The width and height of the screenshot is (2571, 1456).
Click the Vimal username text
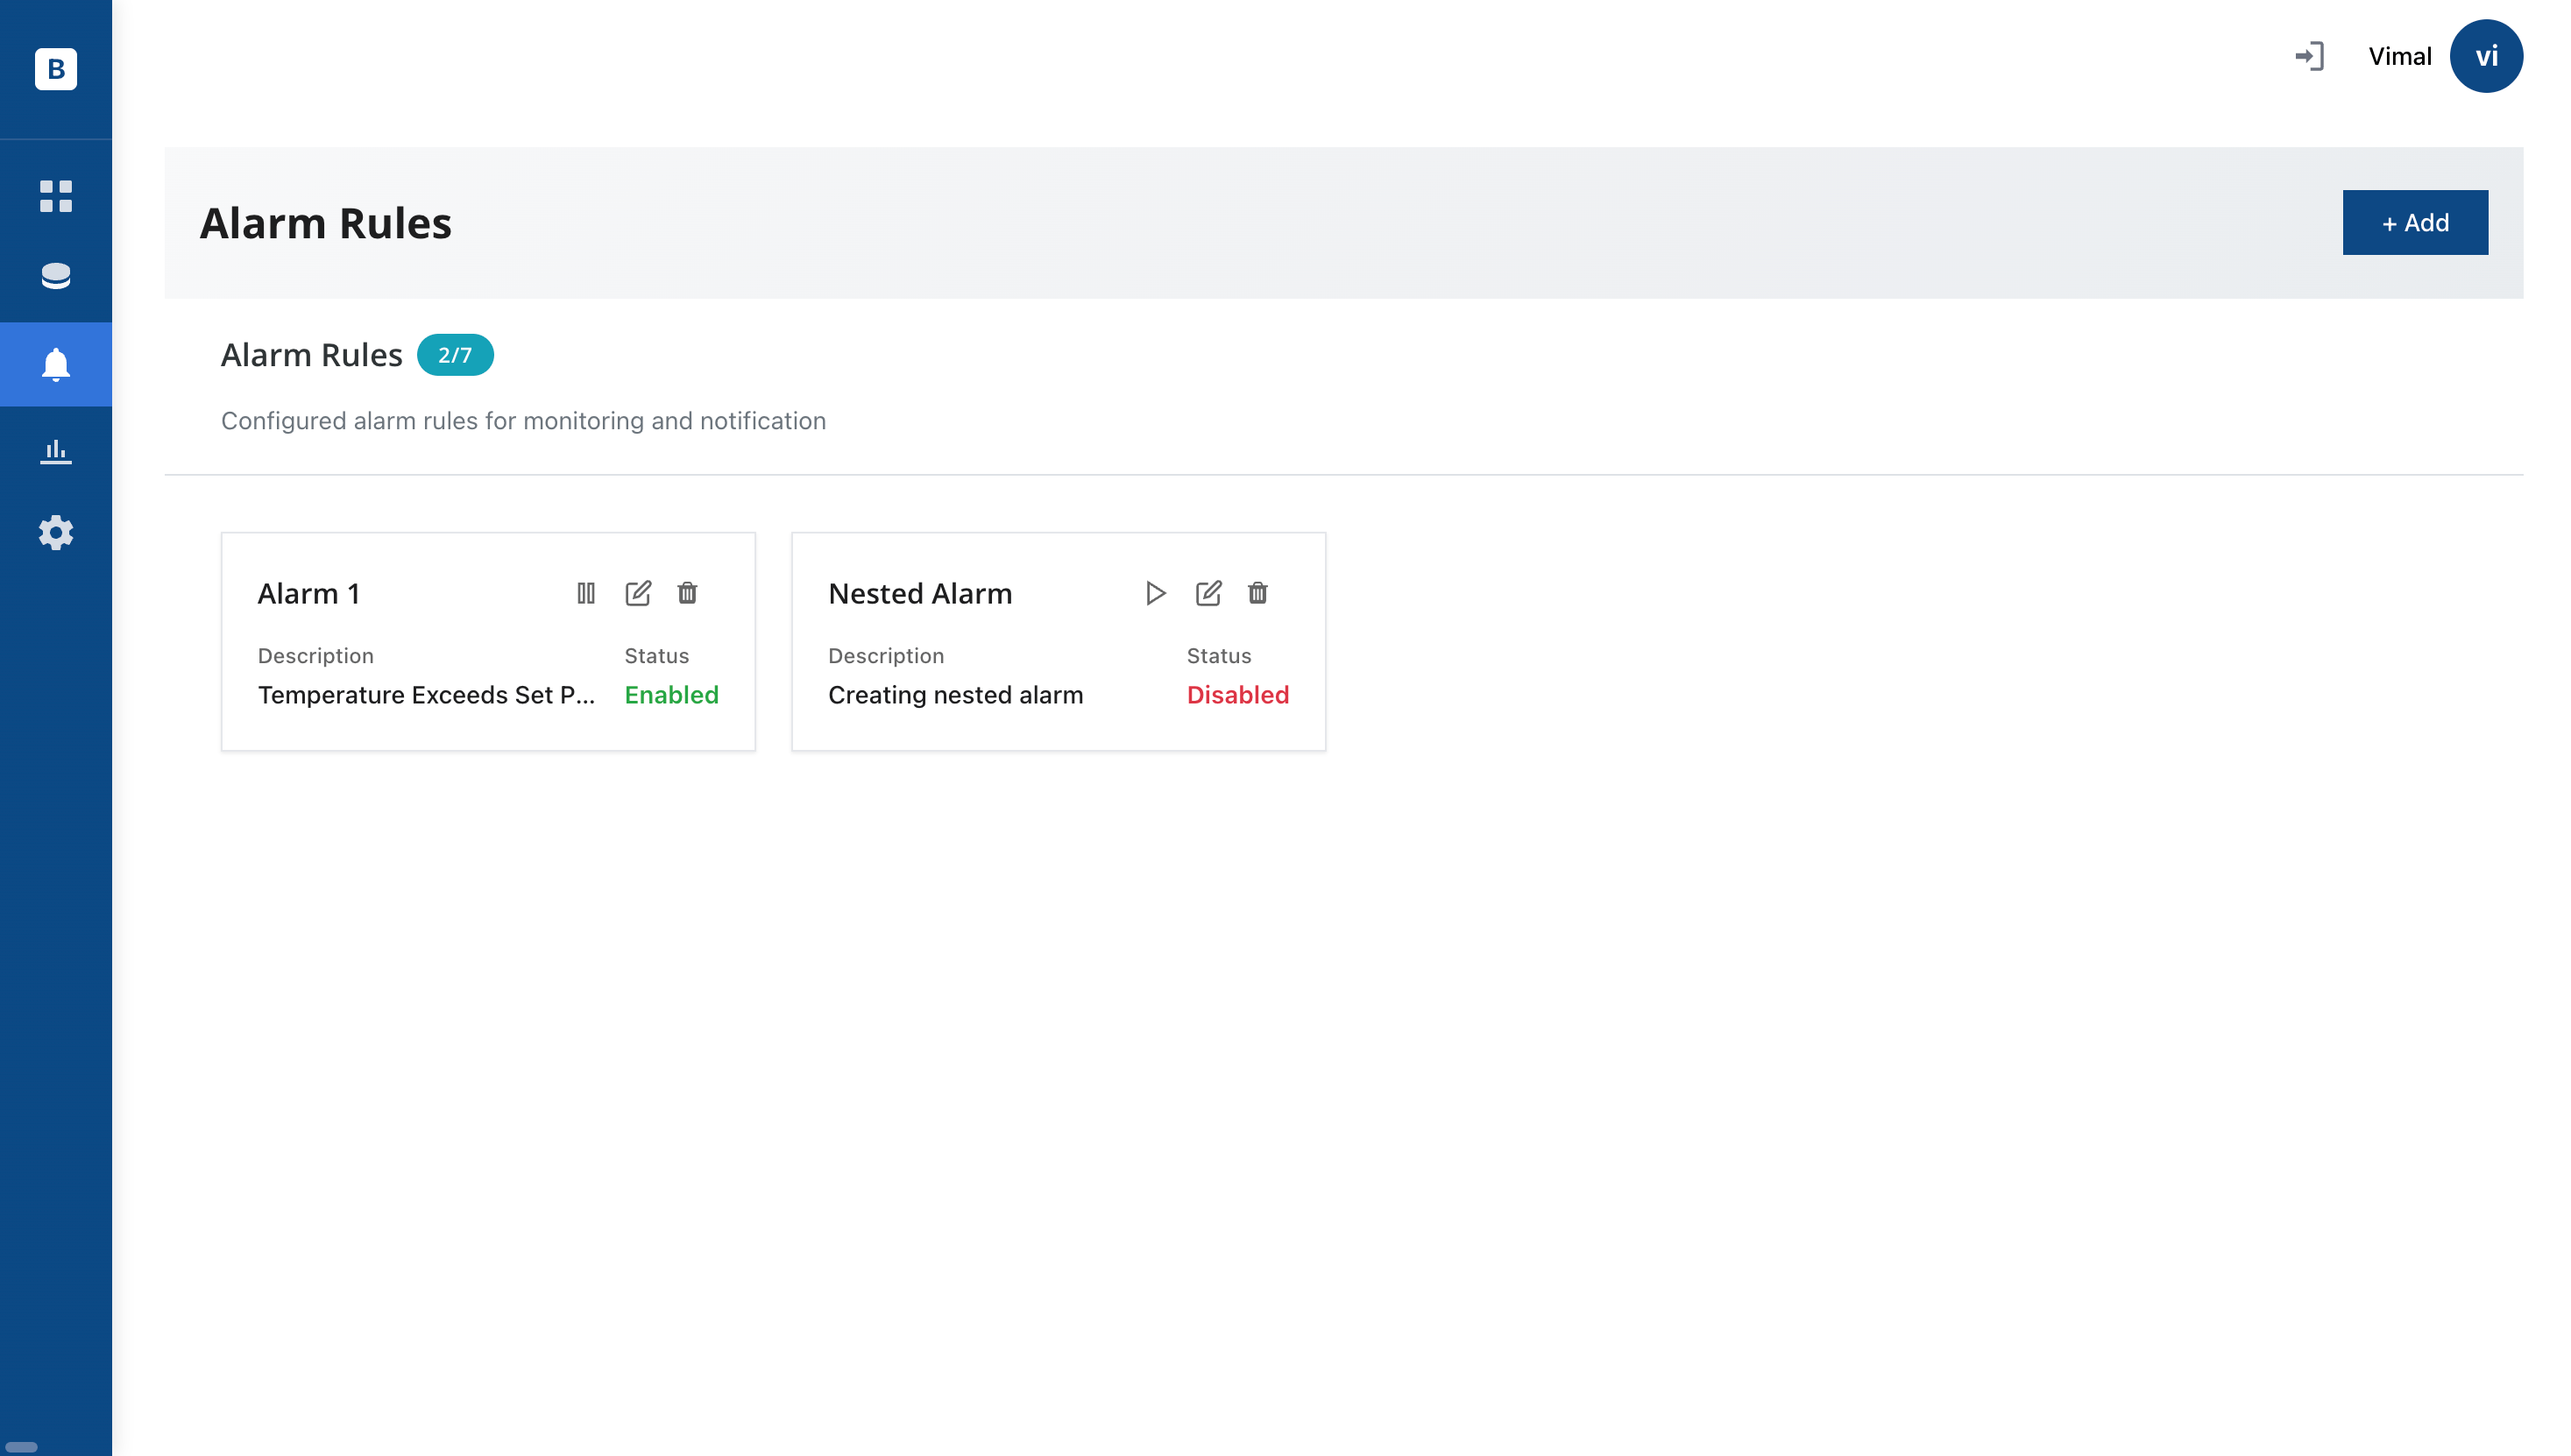click(x=2399, y=56)
